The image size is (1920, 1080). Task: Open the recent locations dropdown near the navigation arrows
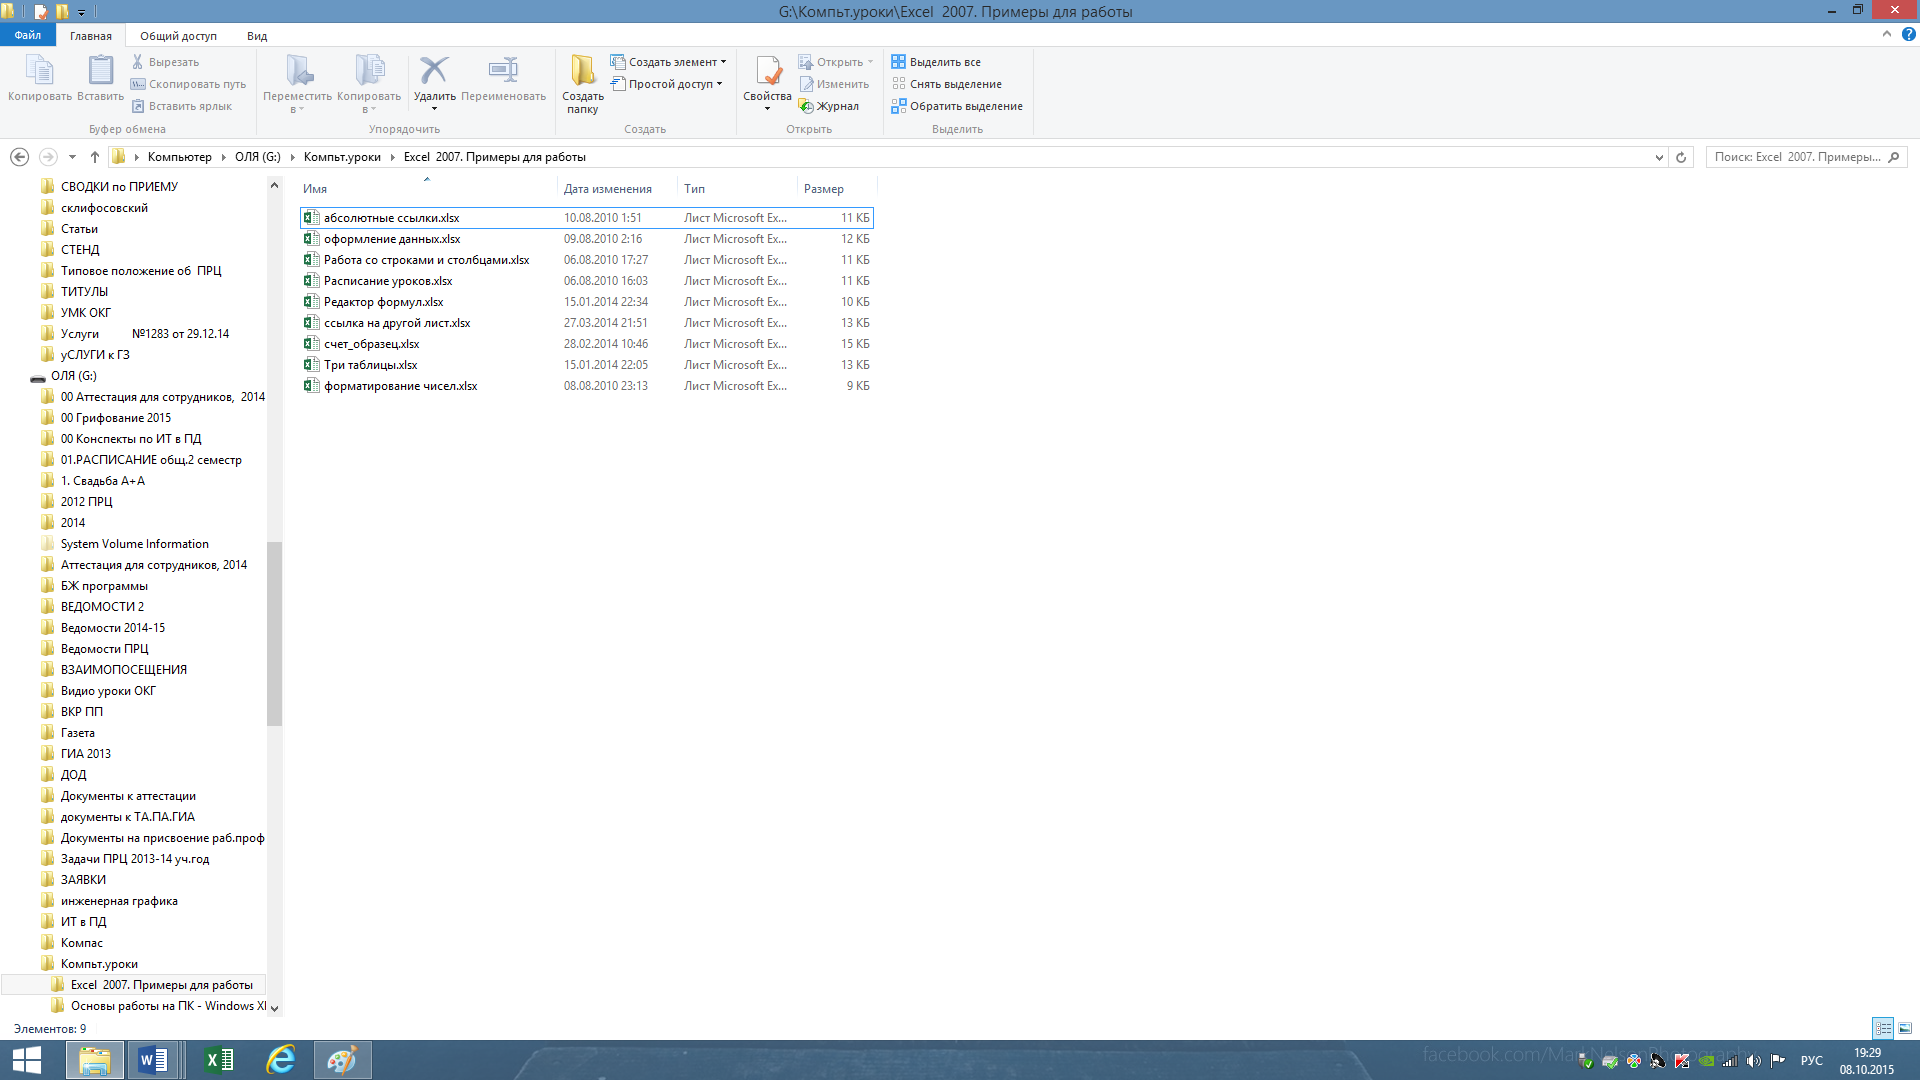pos(72,157)
